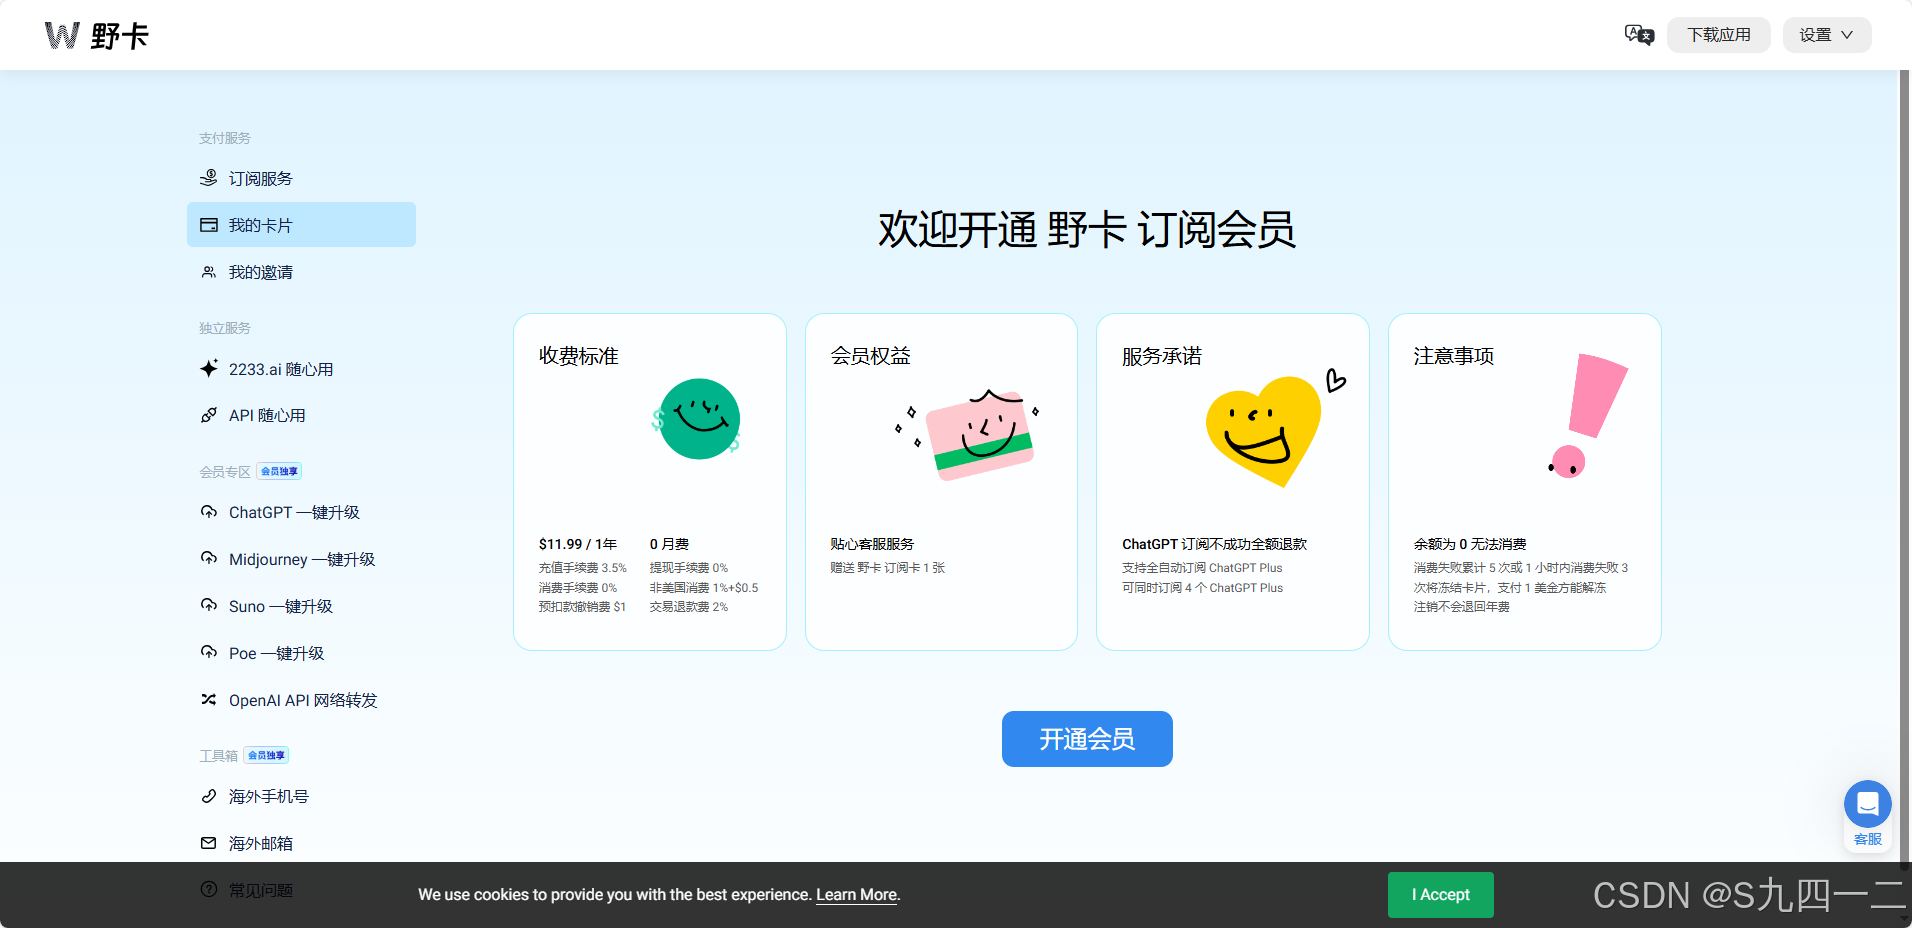Click the 订阅服务 icon
1912x928 pixels.
pos(208,178)
